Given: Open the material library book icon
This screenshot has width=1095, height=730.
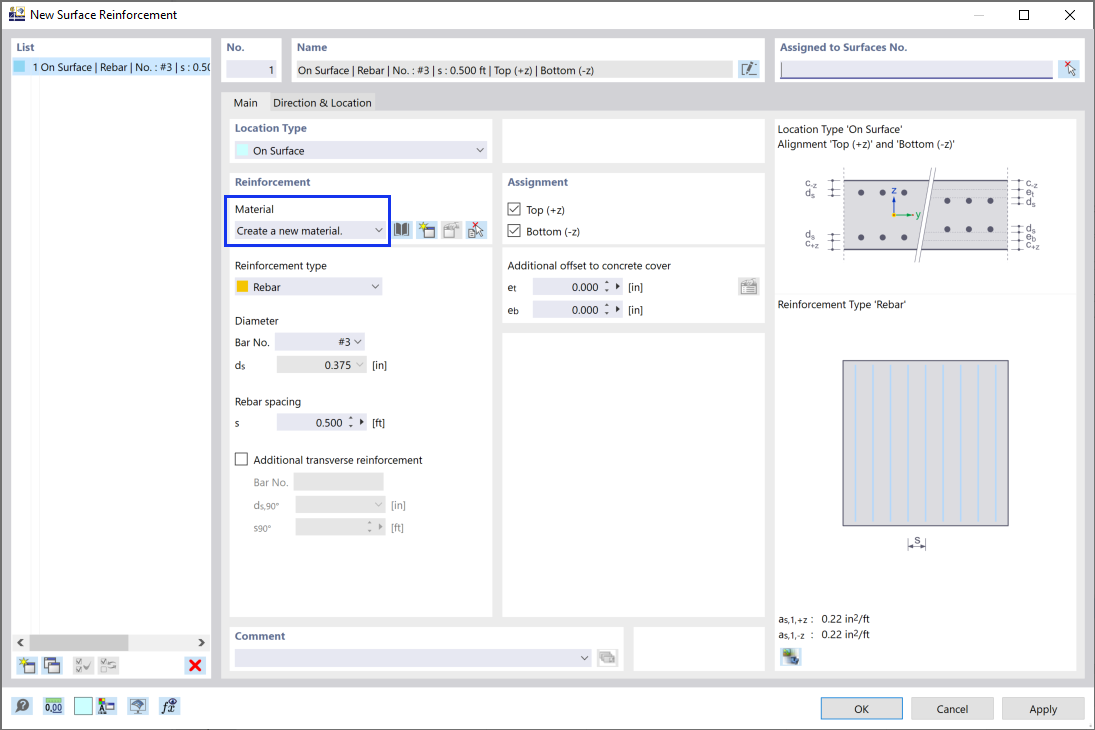Looking at the screenshot, I should click(401, 230).
